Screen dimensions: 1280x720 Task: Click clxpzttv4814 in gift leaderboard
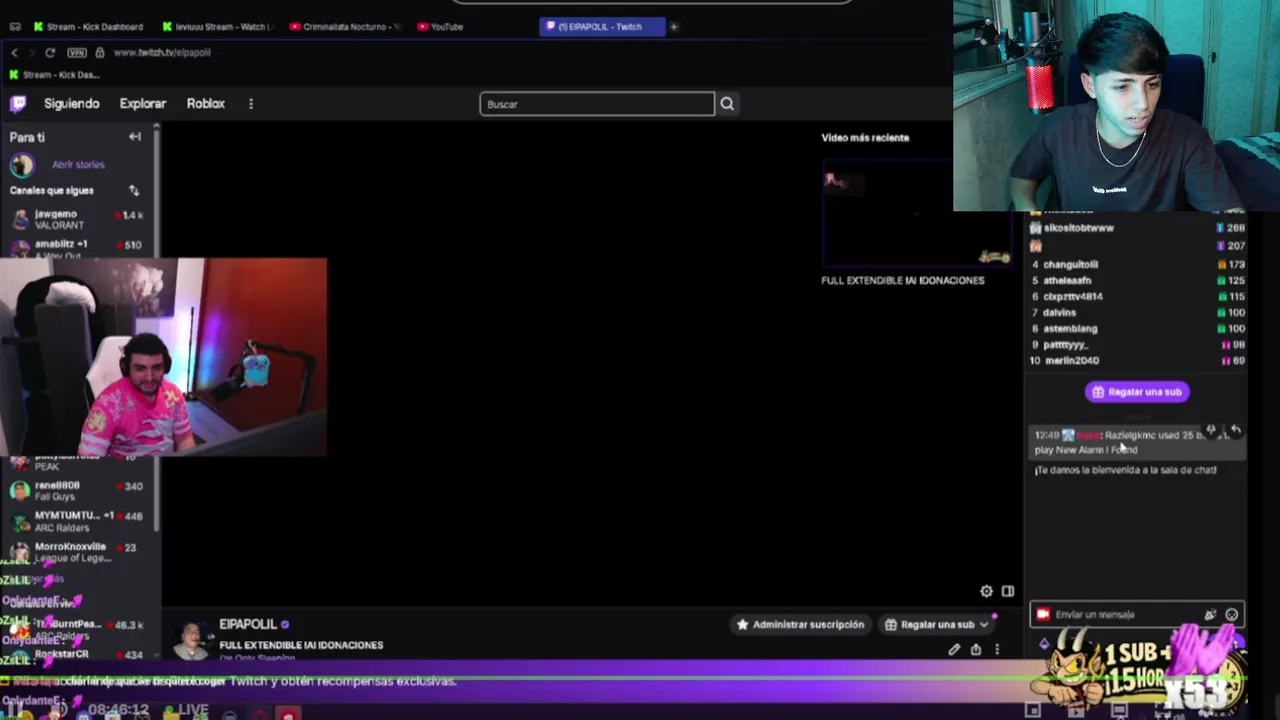1073,297
